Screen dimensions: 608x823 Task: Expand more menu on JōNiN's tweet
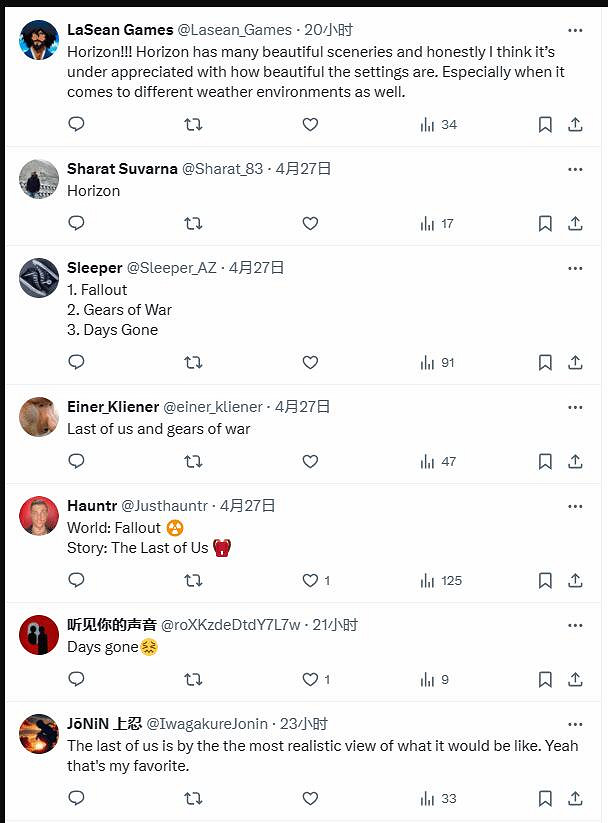pyautogui.click(x=575, y=724)
